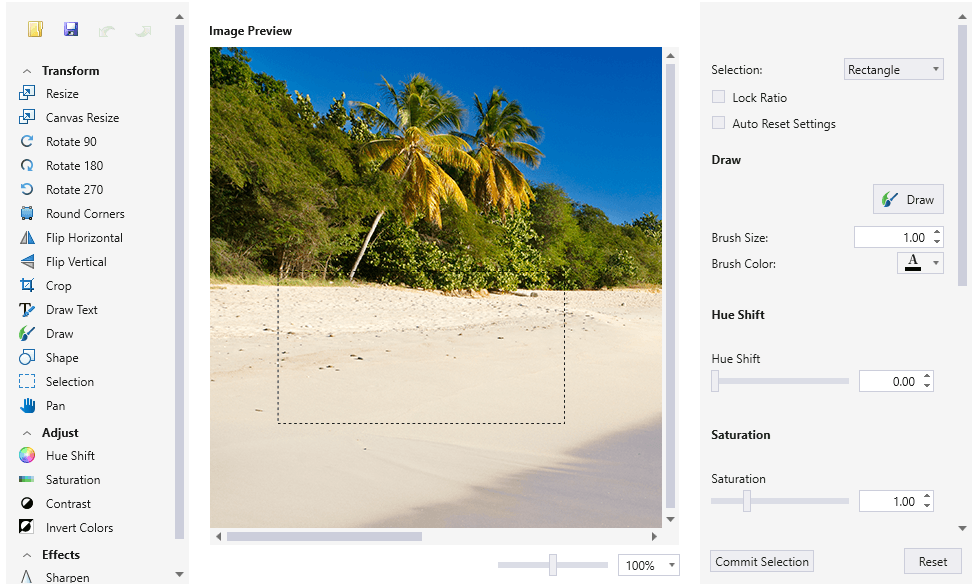Enable the Lock Ratio checkbox
Image resolution: width=973 pixels, height=587 pixels.
(718, 97)
